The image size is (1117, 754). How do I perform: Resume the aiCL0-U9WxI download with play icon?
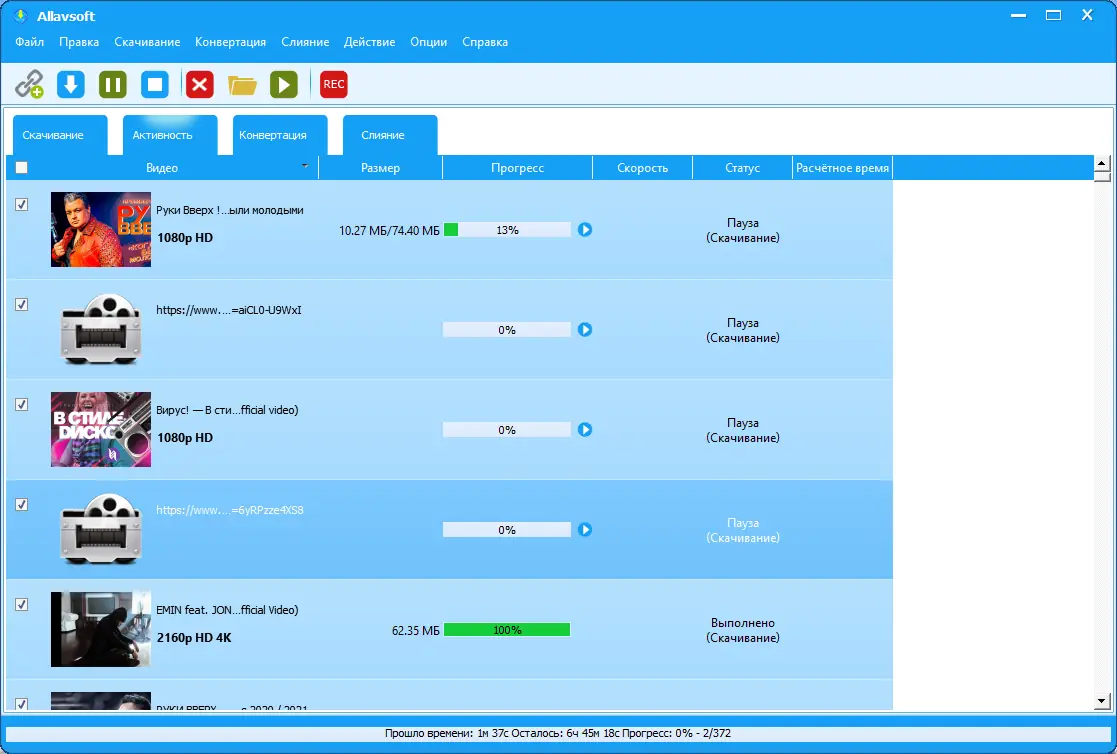click(585, 329)
